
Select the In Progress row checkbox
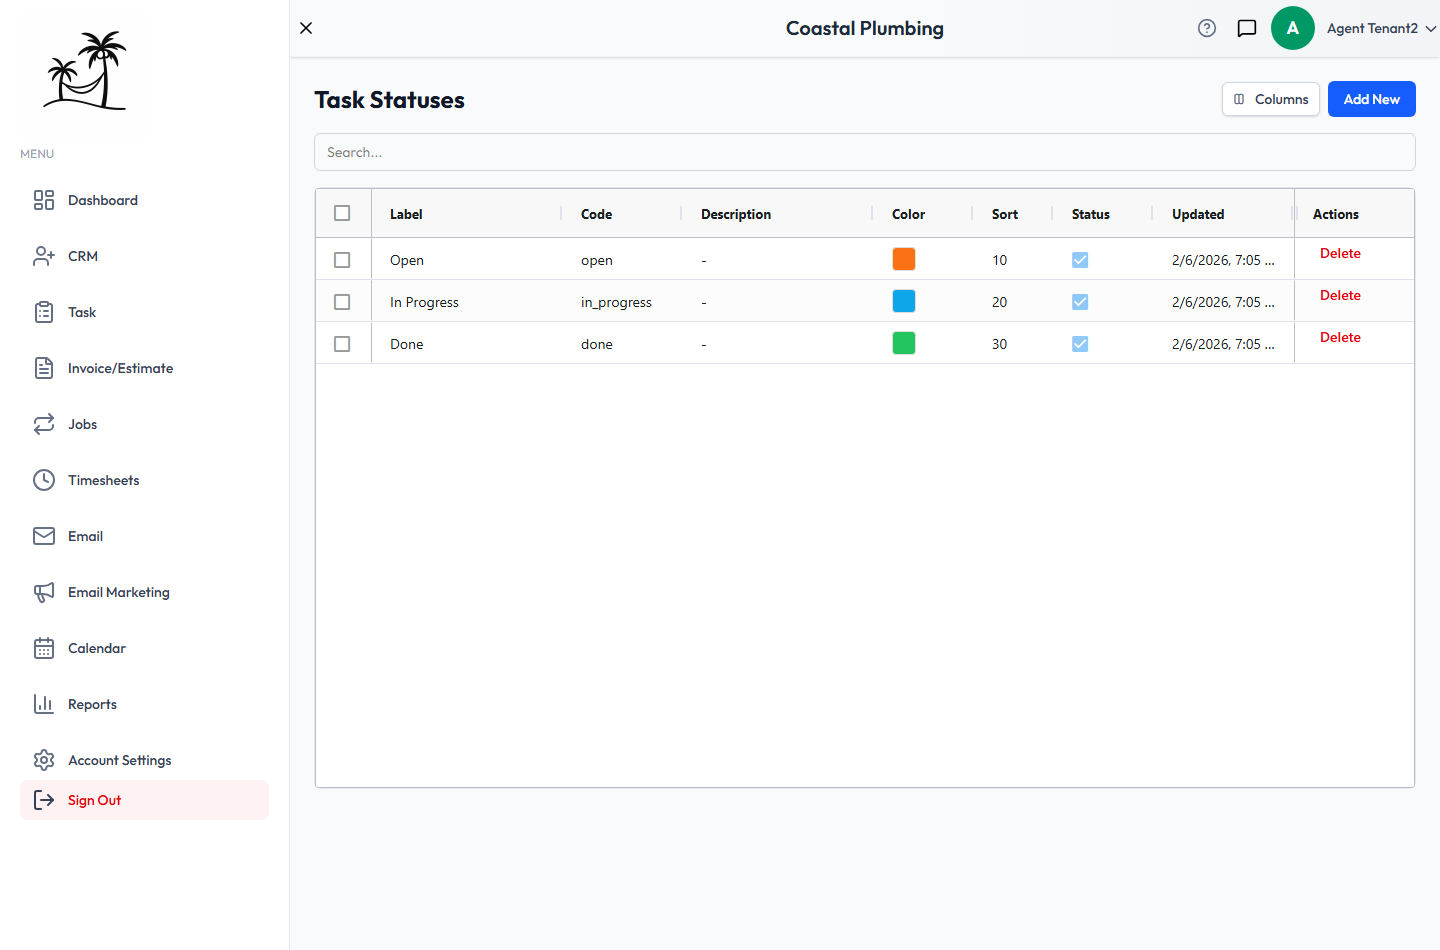point(342,302)
